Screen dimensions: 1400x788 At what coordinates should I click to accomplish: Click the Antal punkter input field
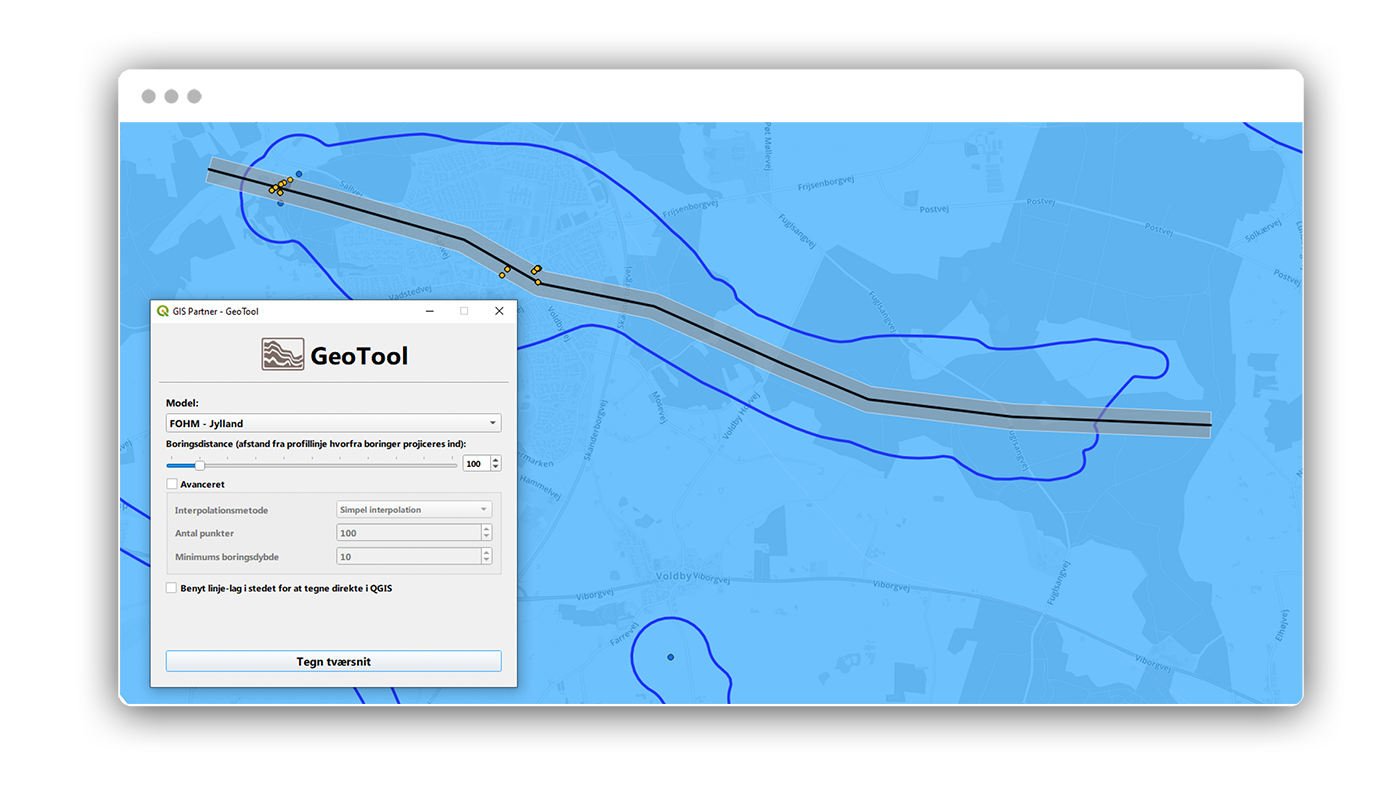(x=408, y=533)
